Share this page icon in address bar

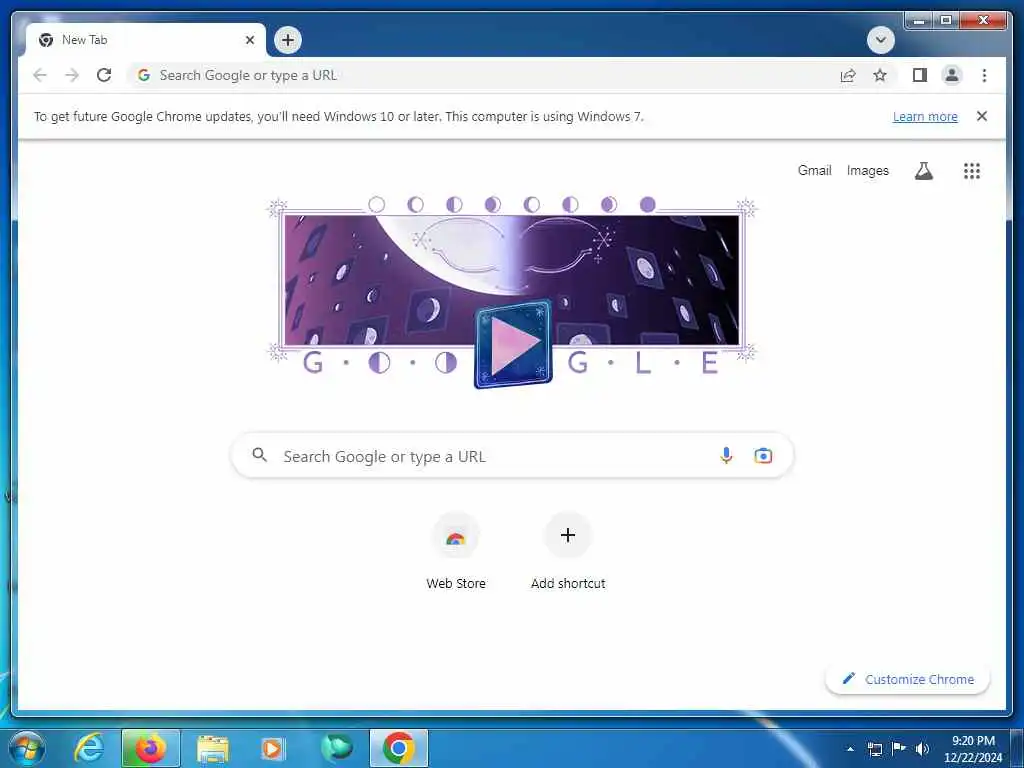848,75
